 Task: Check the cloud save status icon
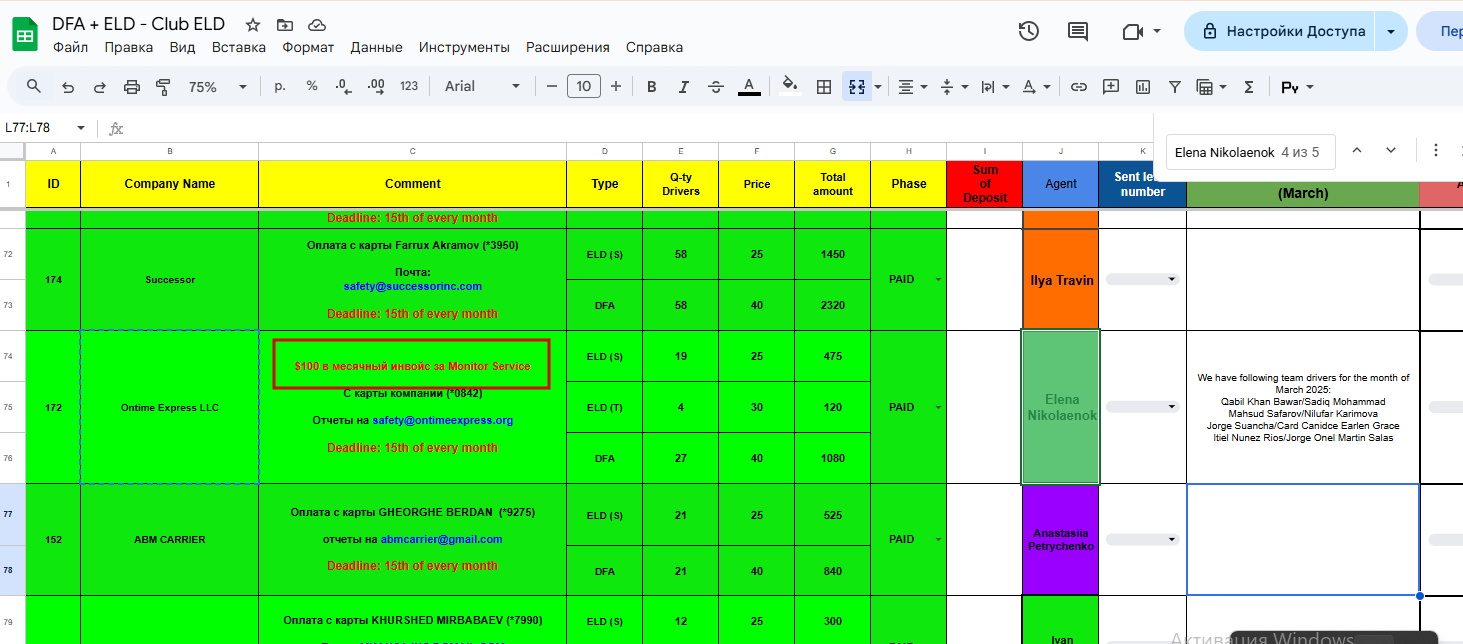pyautogui.click(x=317, y=25)
